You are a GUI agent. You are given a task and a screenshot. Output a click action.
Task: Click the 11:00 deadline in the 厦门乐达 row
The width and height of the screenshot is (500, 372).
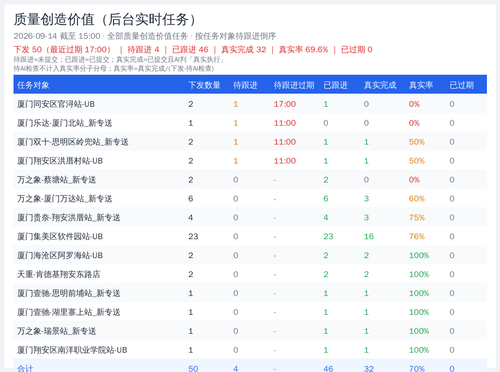285,123
